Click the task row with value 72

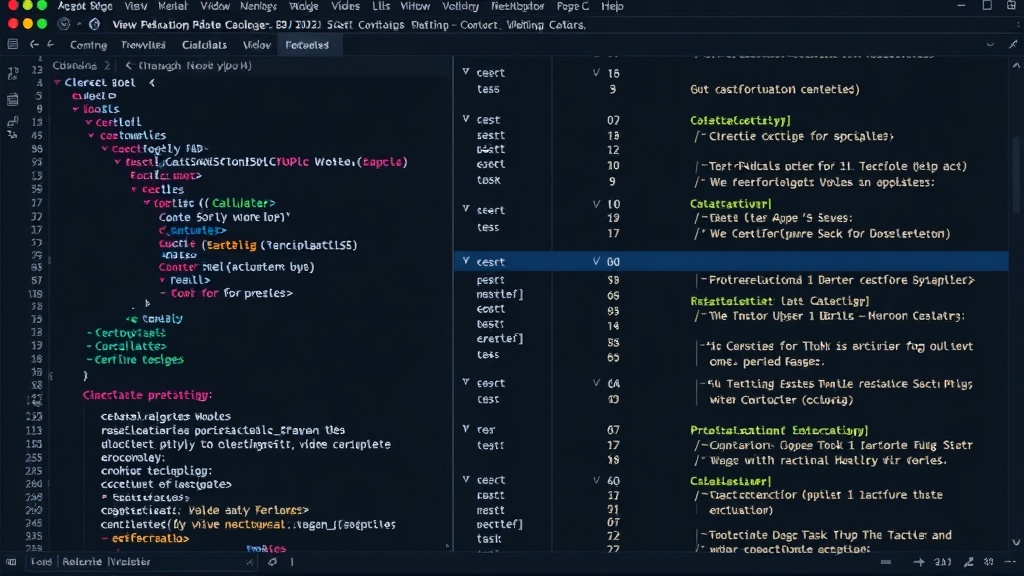[x=548, y=537]
